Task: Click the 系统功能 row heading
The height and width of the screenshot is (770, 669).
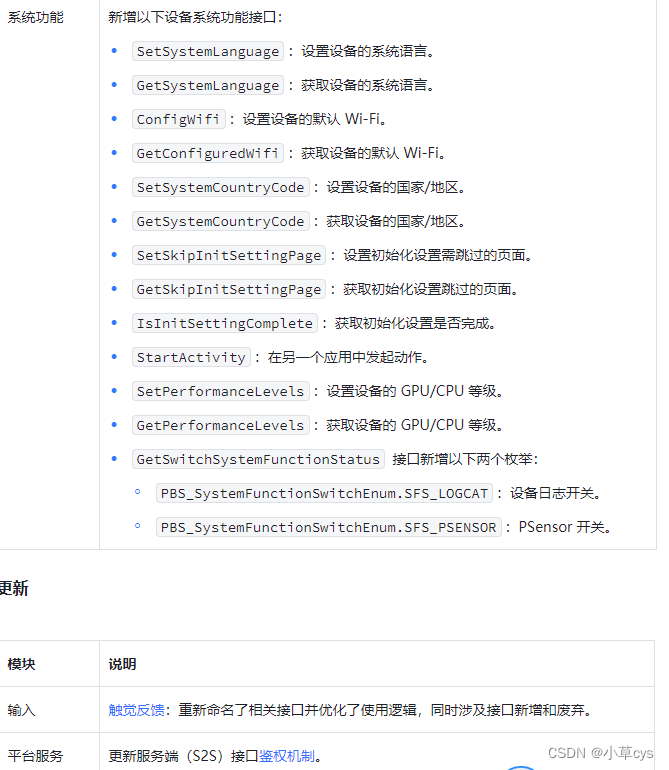Action: 35,18
